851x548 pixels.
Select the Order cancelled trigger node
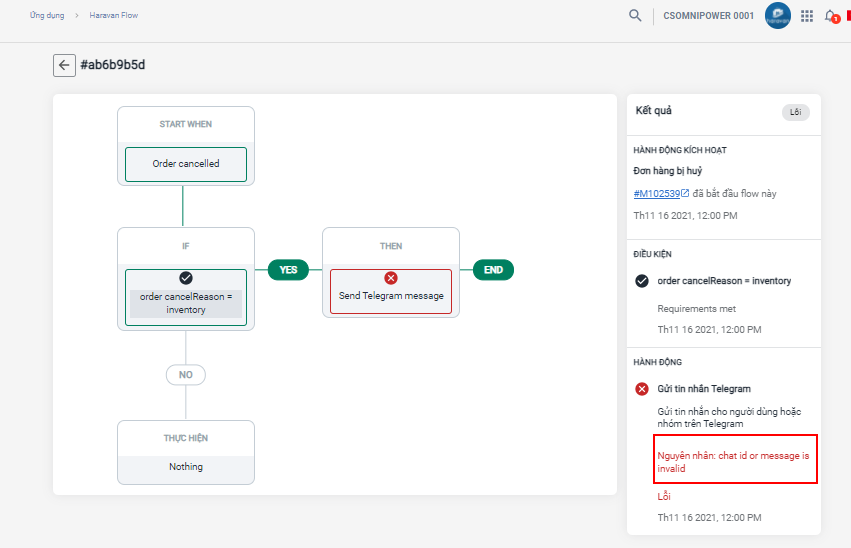point(186,164)
